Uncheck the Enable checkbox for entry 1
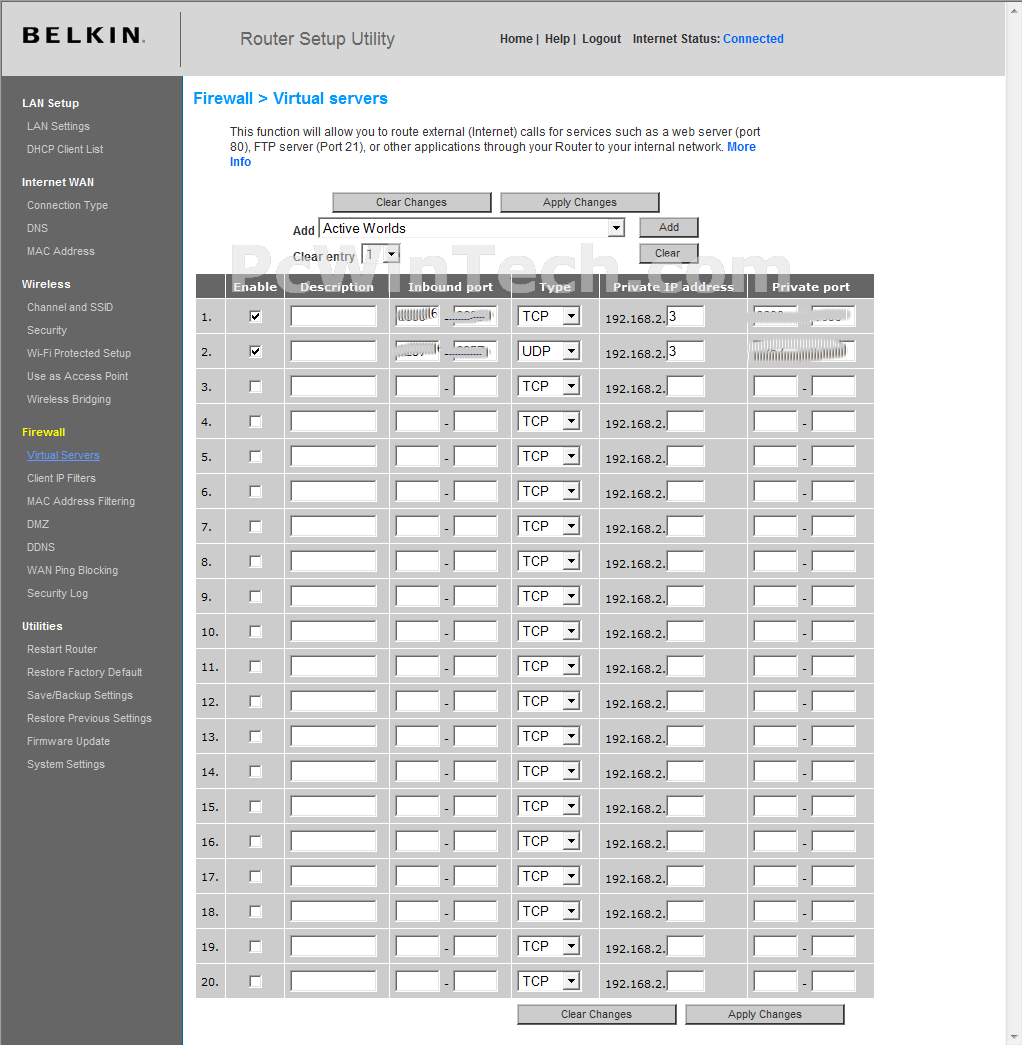Image resolution: width=1022 pixels, height=1045 pixels. (255, 317)
